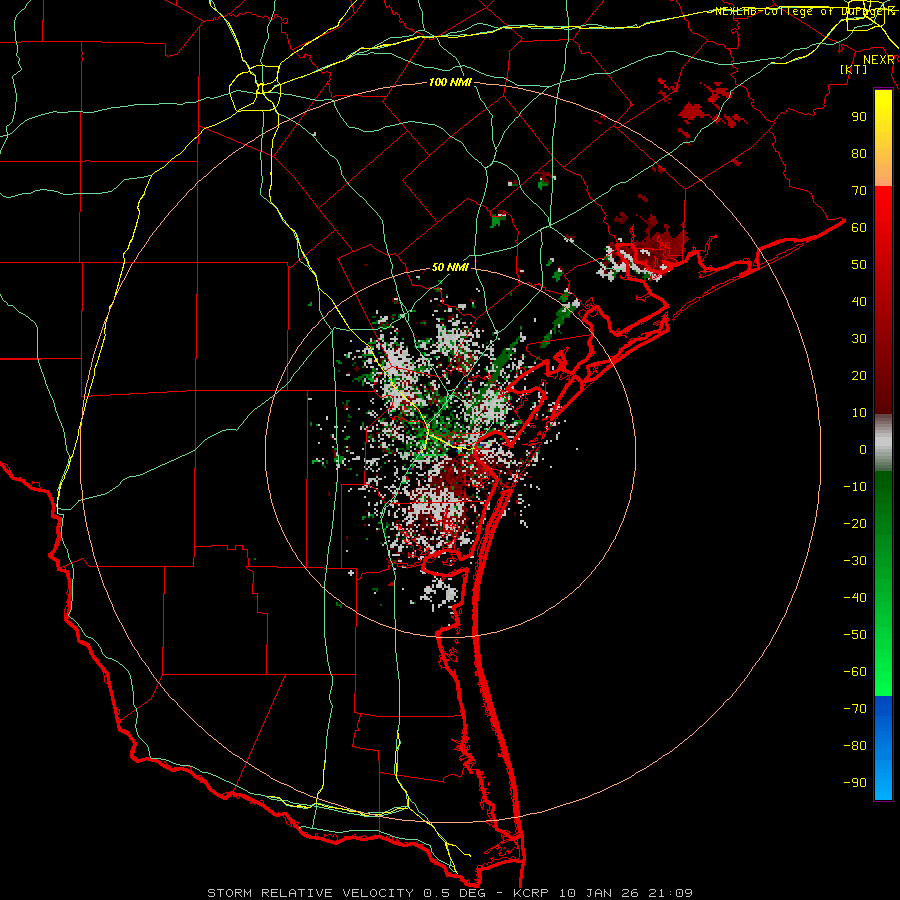Select the "10 JAN 26" date in the caption
Screen dimensions: 900x900
point(599,893)
